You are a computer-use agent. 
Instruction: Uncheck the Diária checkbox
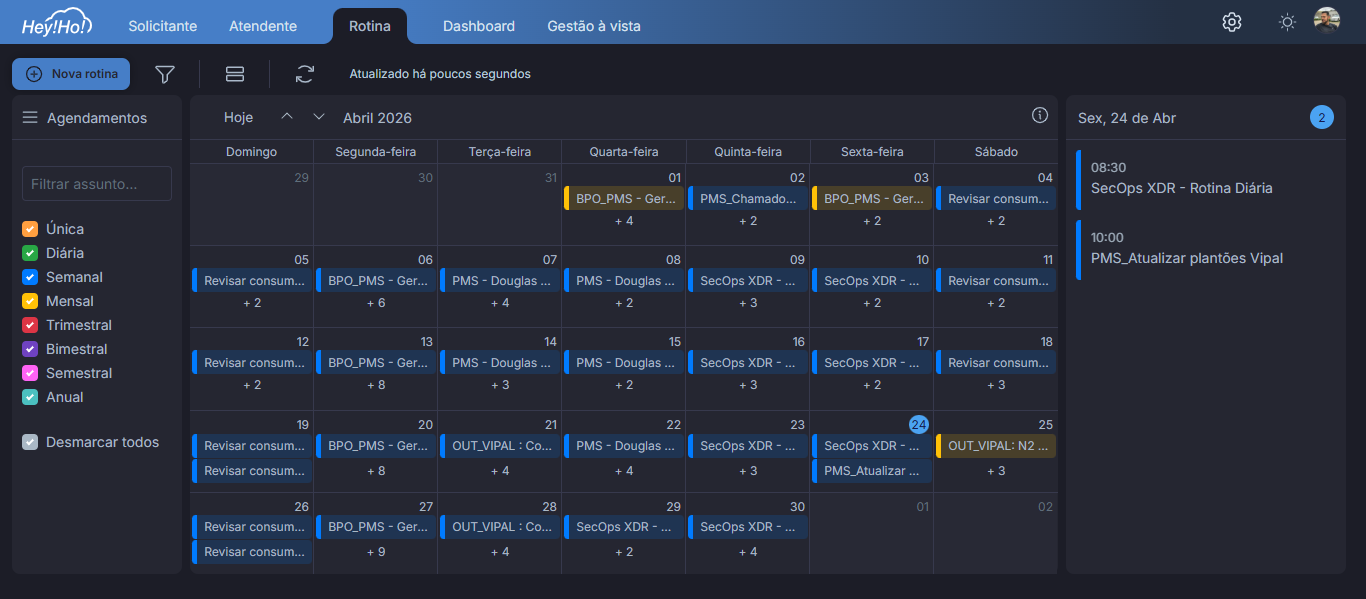30,253
